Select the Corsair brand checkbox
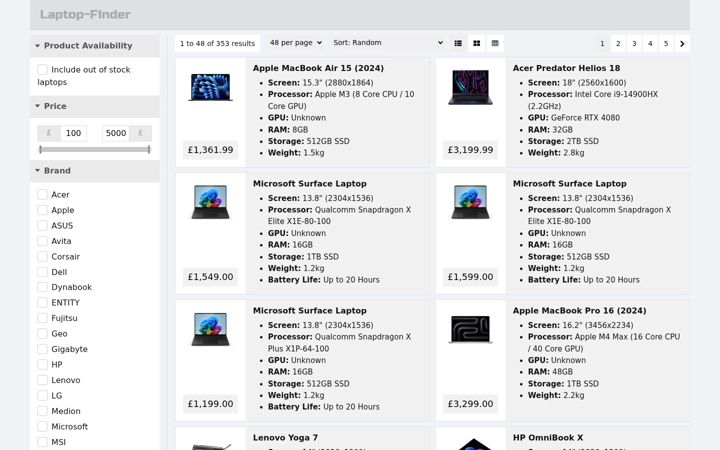The width and height of the screenshot is (720, 450). coord(42,257)
